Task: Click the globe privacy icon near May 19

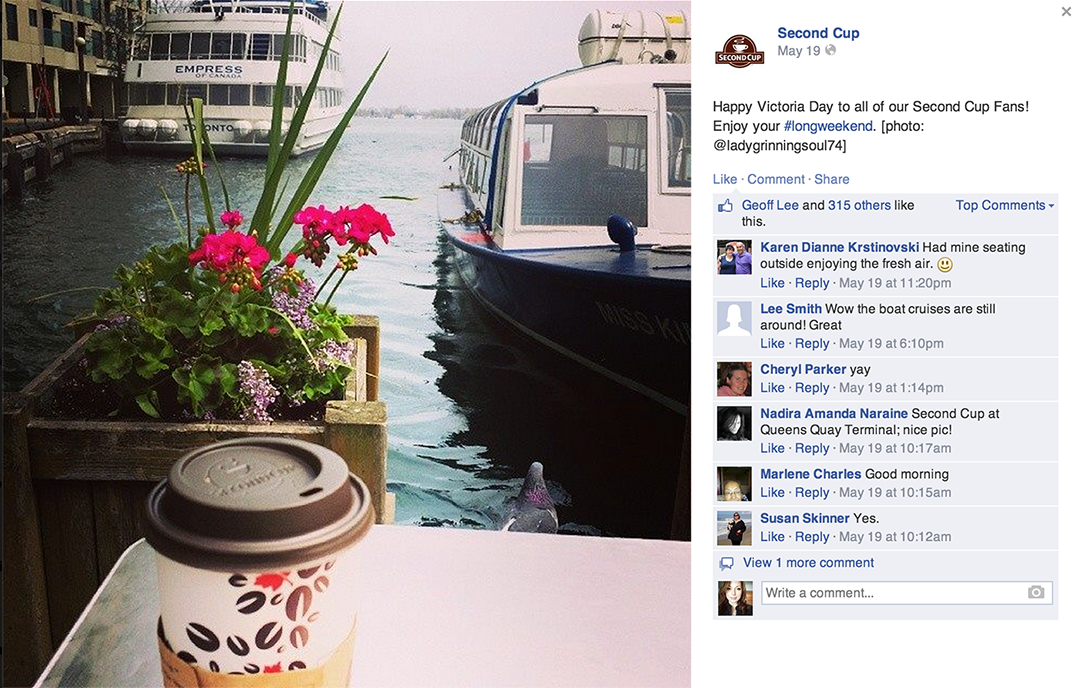Action: point(831,50)
